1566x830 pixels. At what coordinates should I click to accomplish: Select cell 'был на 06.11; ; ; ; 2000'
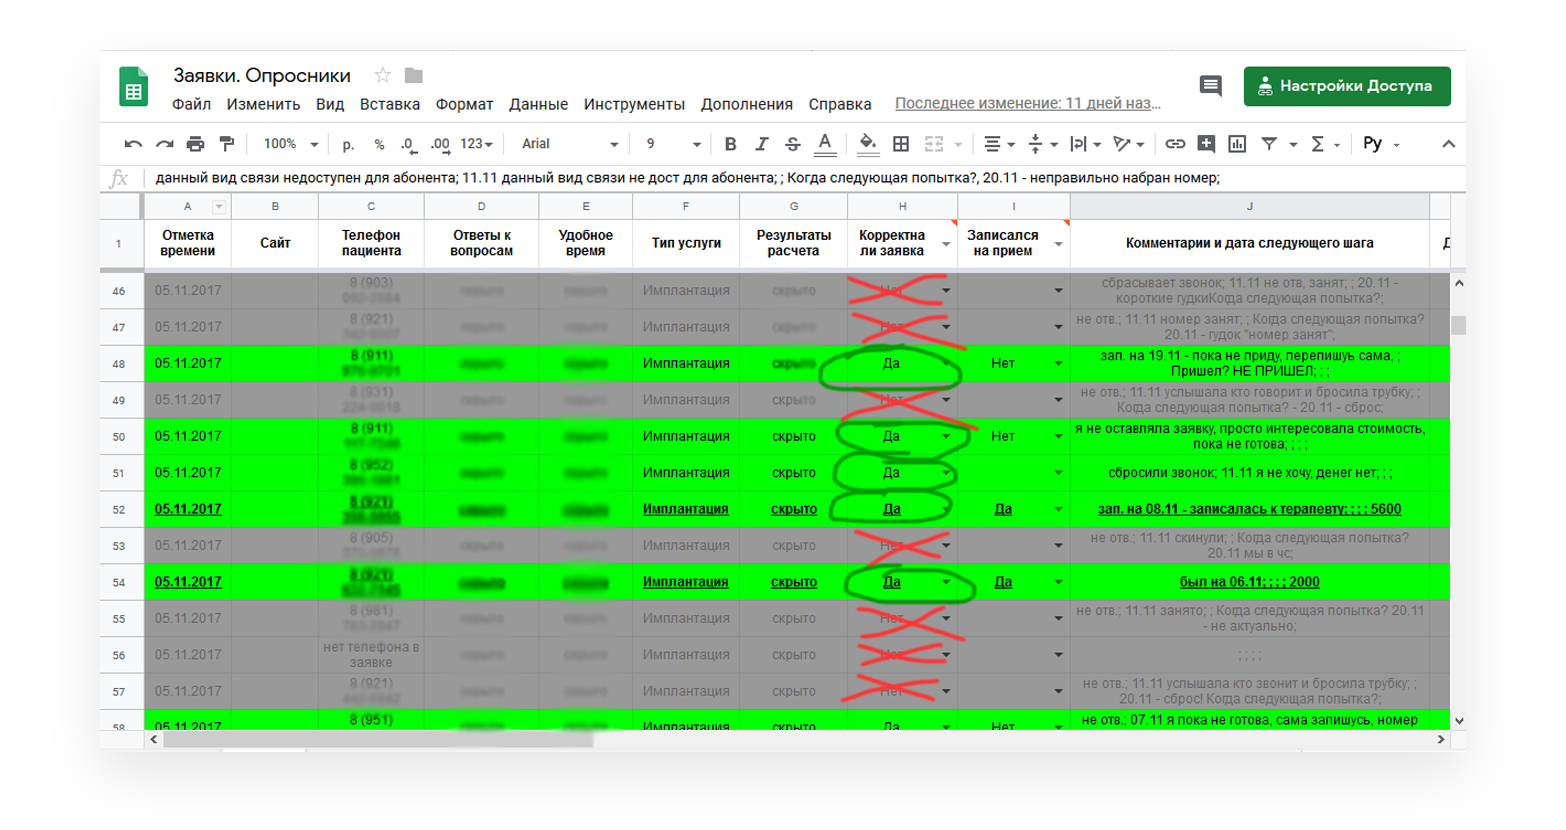click(x=1250, y=582)
